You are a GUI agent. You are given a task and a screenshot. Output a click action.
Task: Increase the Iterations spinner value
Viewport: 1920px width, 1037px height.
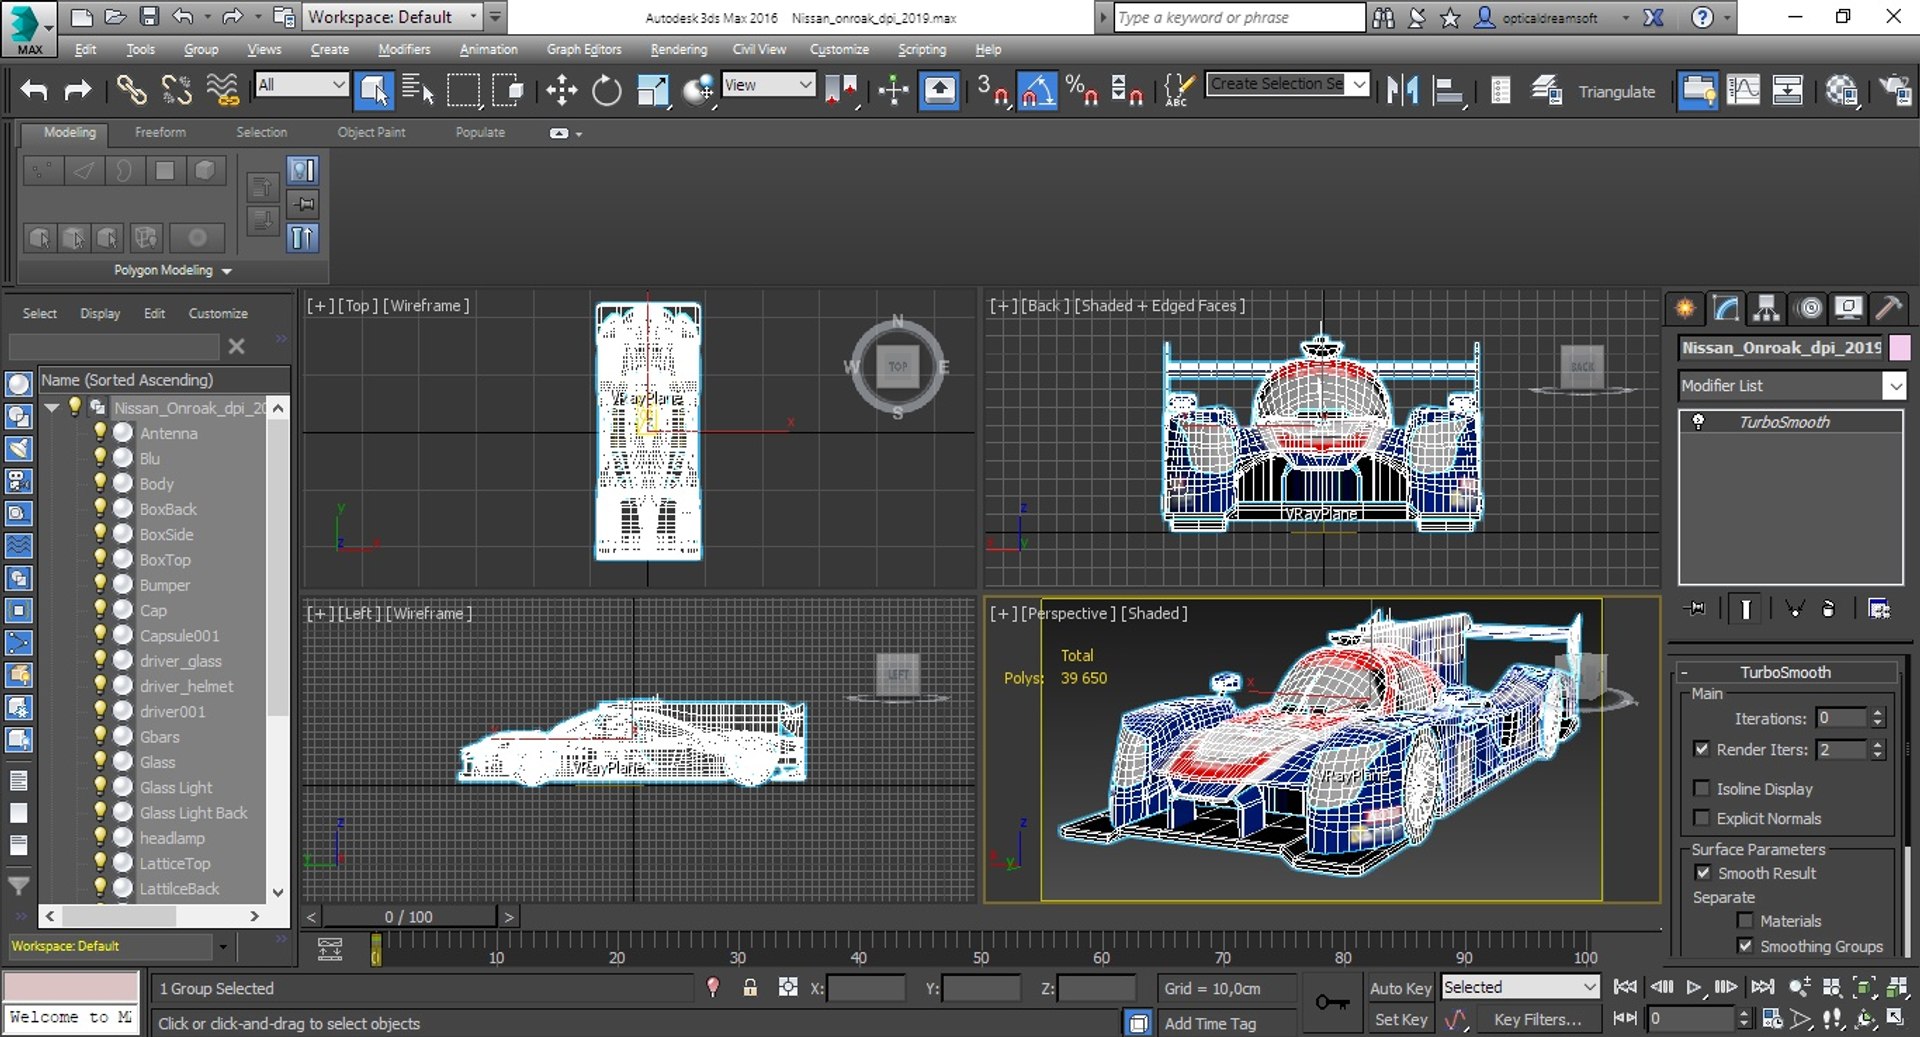pos(1877,712)
